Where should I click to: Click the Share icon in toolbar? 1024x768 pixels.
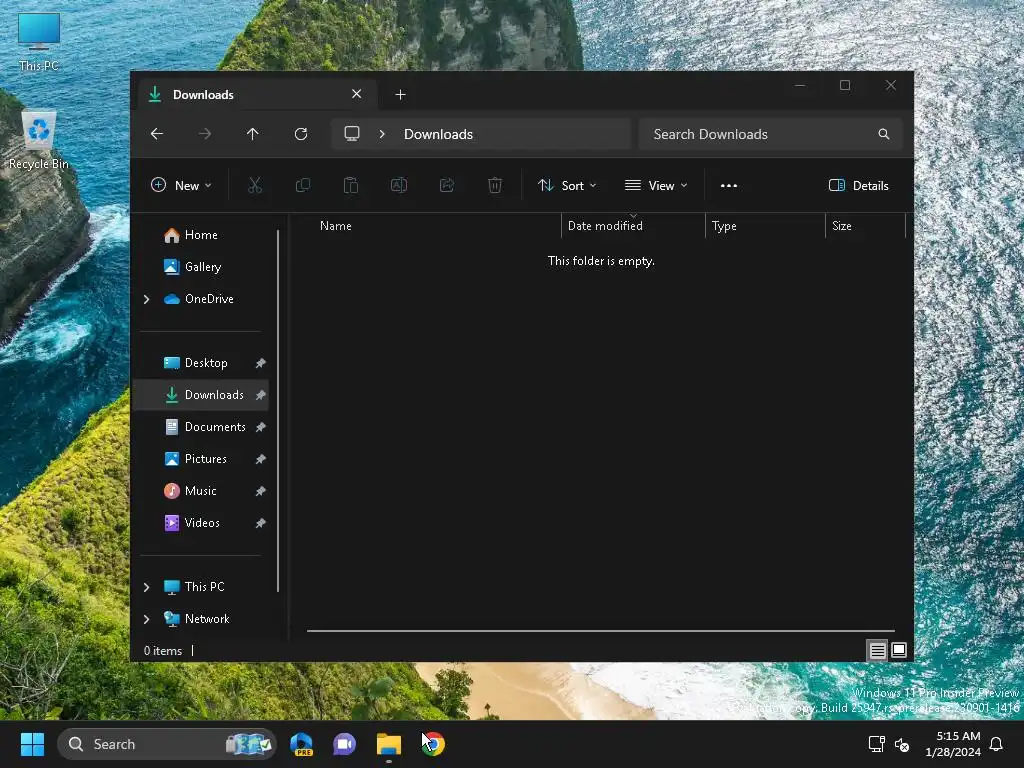(447, 185)
